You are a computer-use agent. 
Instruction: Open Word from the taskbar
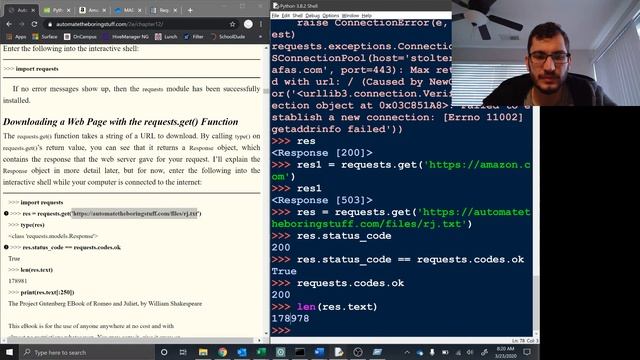[x=319, y=352]
